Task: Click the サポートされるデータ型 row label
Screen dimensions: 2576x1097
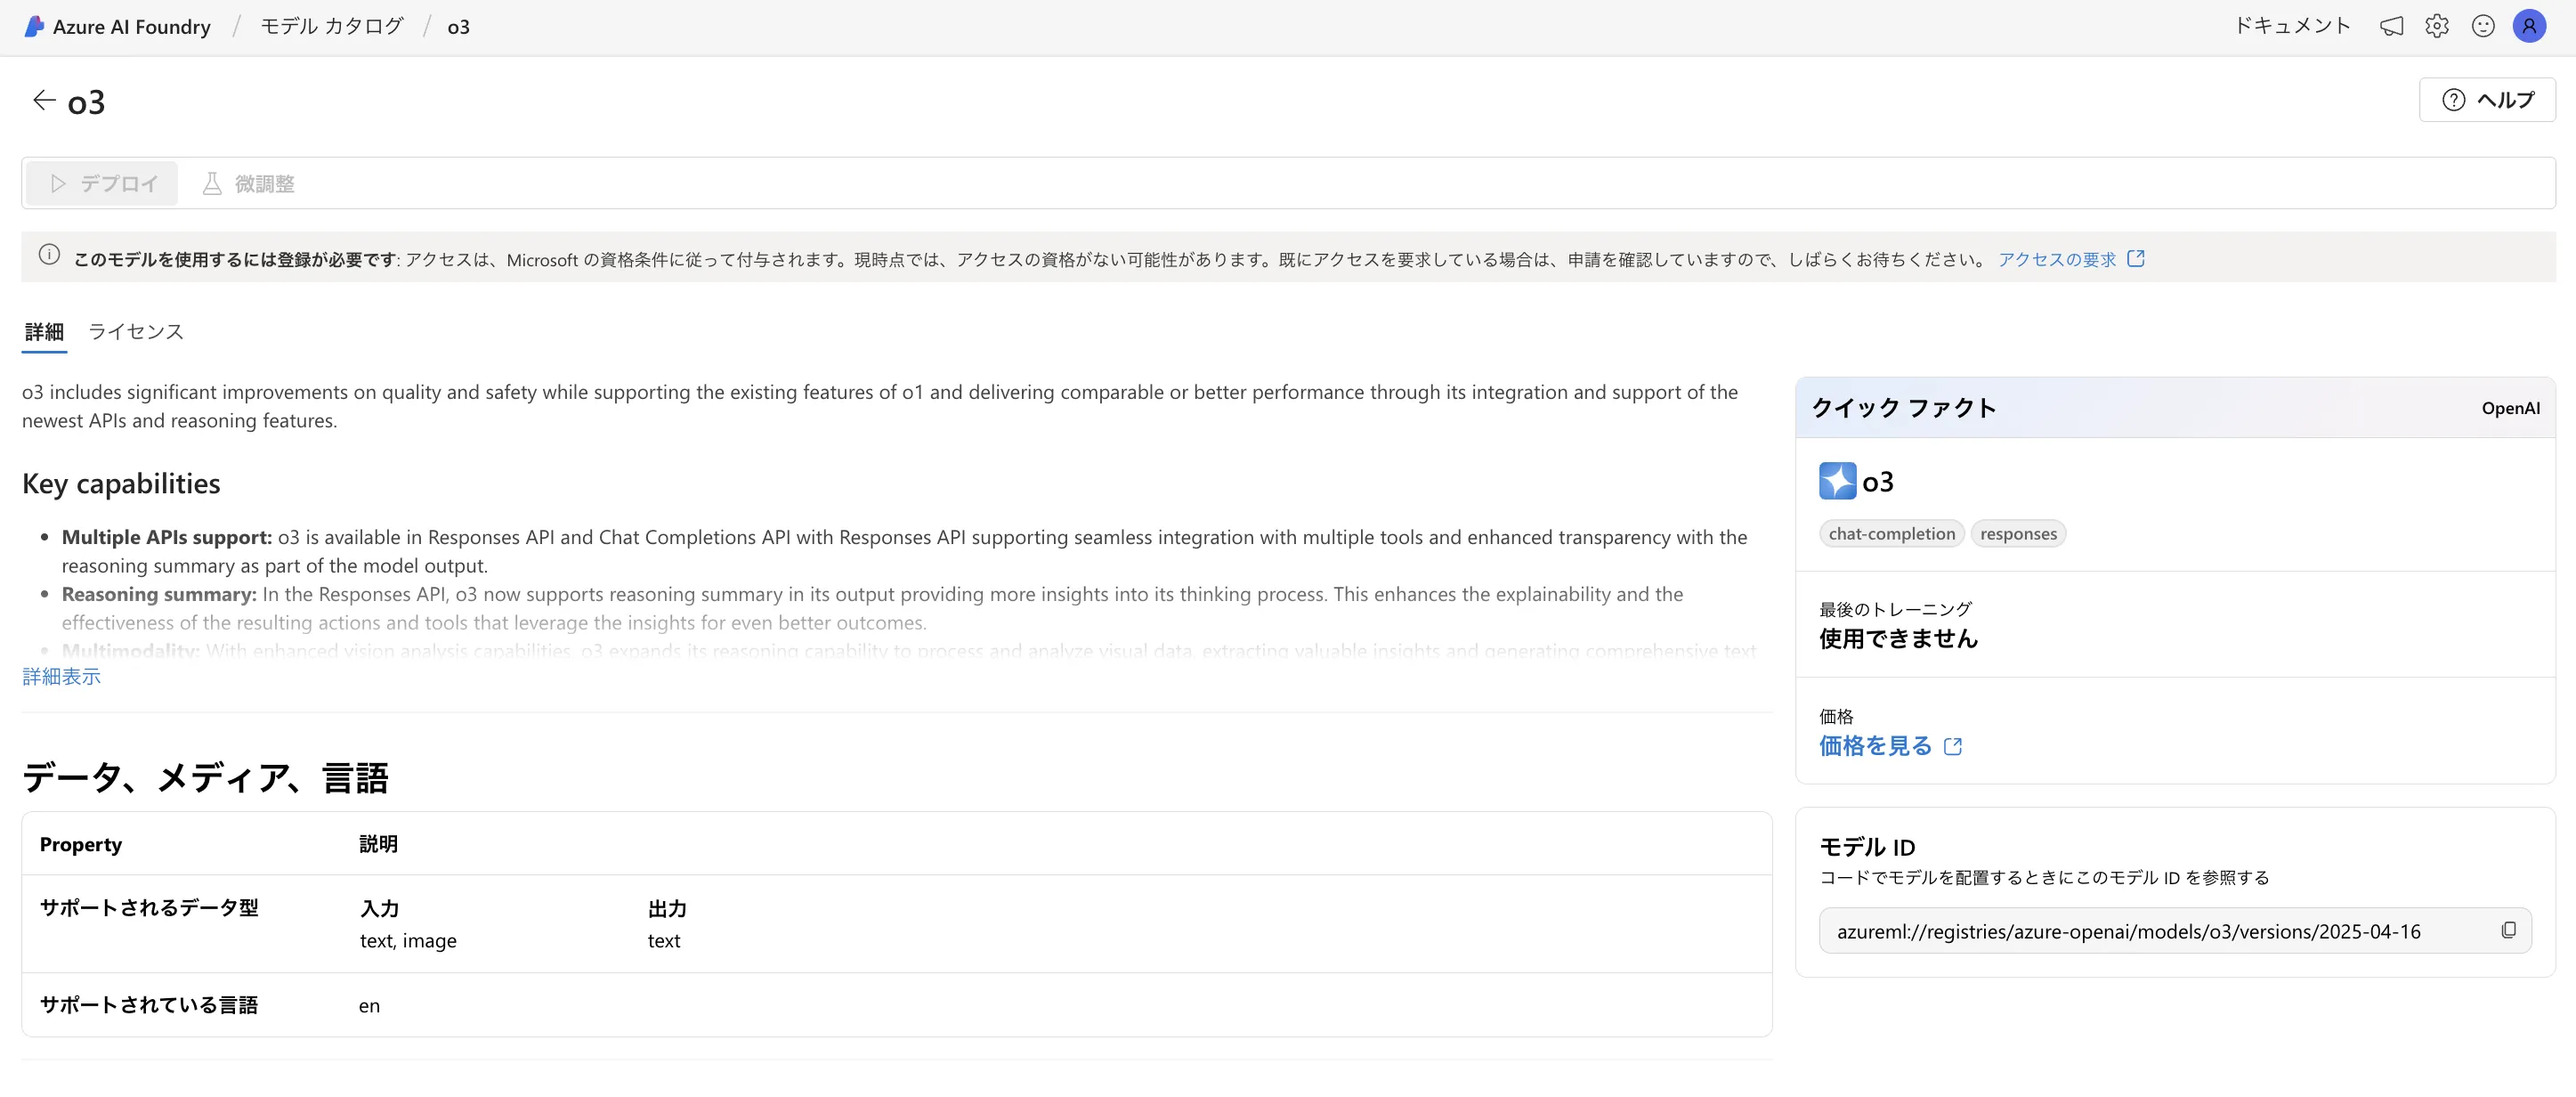Action: (x=149, y=908)
